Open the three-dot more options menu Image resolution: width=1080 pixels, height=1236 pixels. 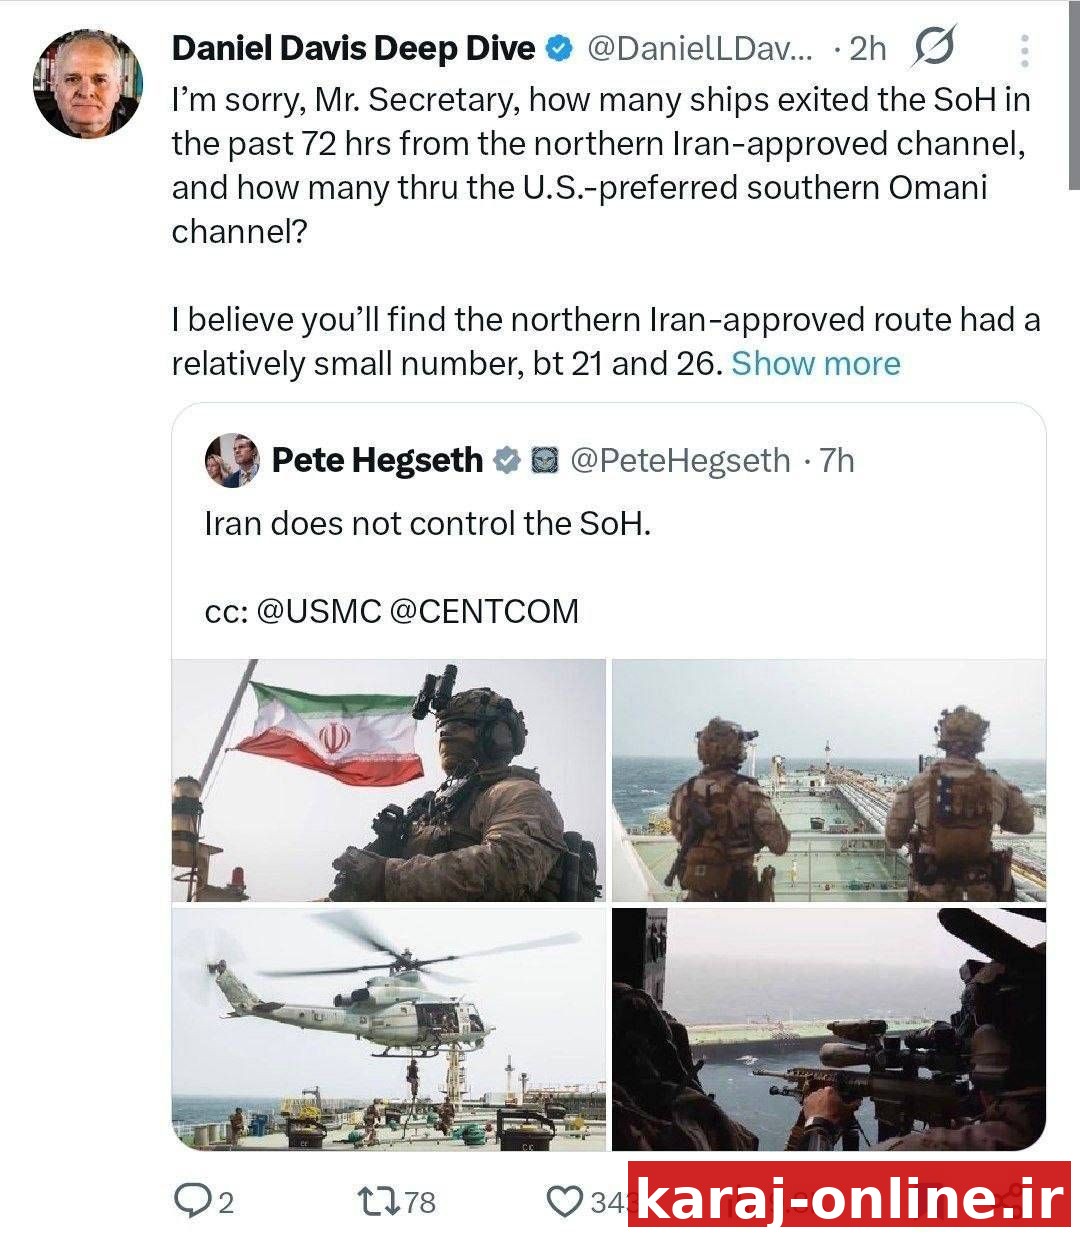[1024, 50]
